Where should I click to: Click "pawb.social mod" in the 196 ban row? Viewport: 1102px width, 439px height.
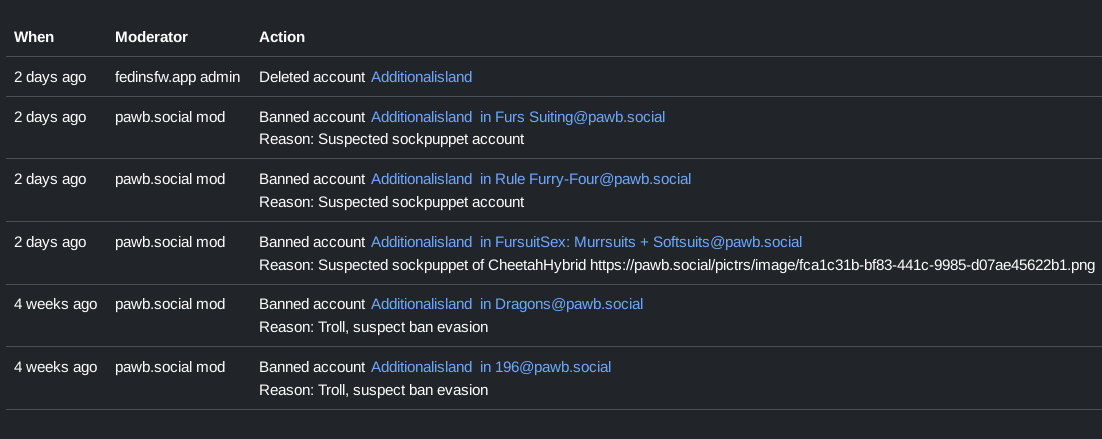(x=170, y=367)
